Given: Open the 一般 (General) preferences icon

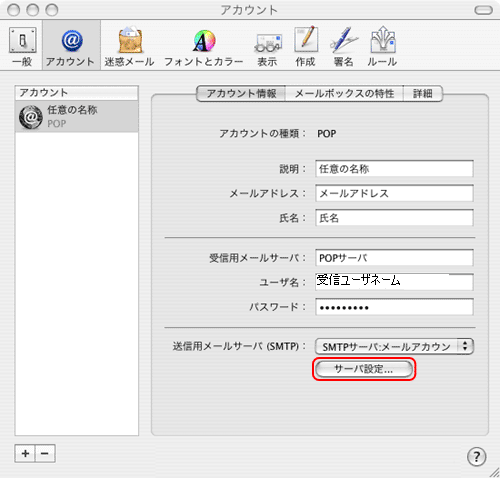Looking at the screenshot, I should click(22, 46).
